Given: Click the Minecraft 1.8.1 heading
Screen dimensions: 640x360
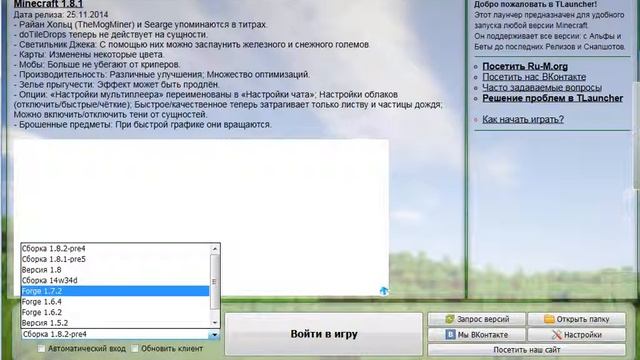Looking at the screenshot, I should [48, 4].
